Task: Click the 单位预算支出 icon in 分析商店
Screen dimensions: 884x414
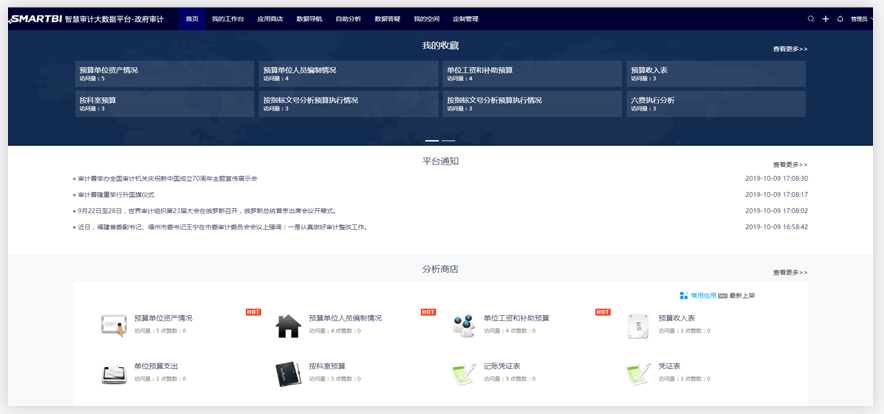Action: point(113,373)
